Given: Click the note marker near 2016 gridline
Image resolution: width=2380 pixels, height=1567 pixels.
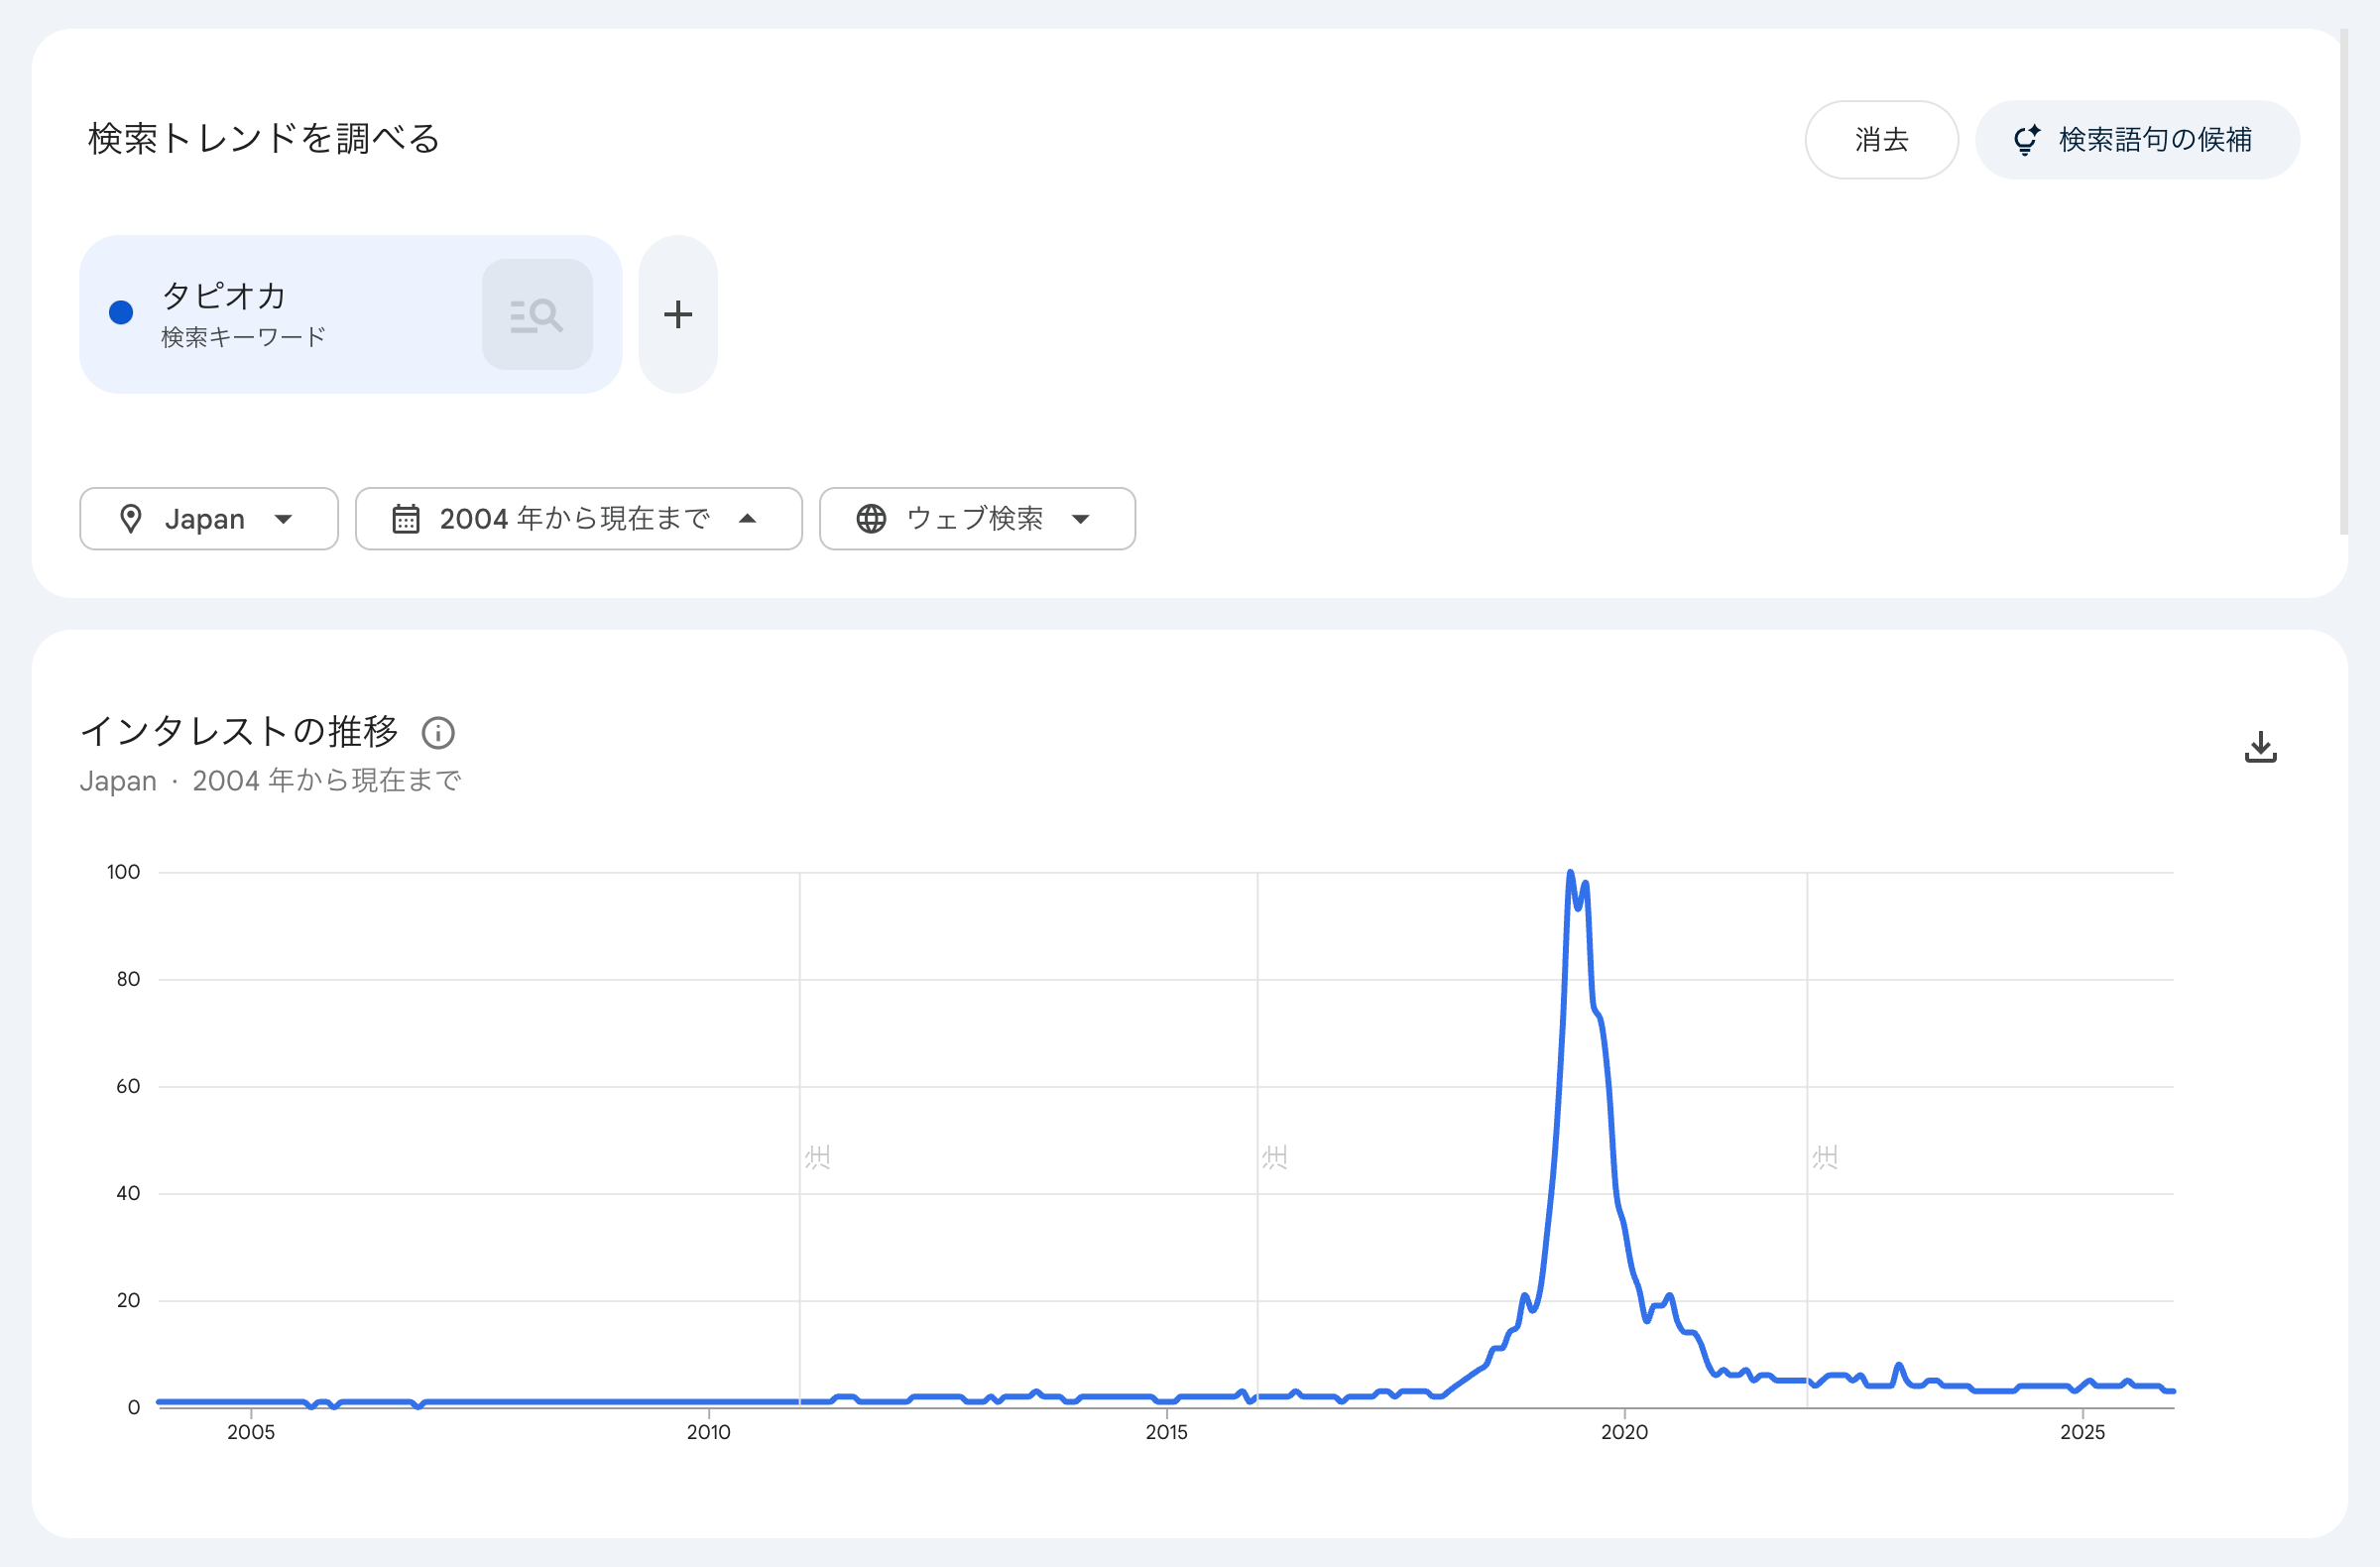Looking at the screenshot, I should [x=1275, y=1157].
